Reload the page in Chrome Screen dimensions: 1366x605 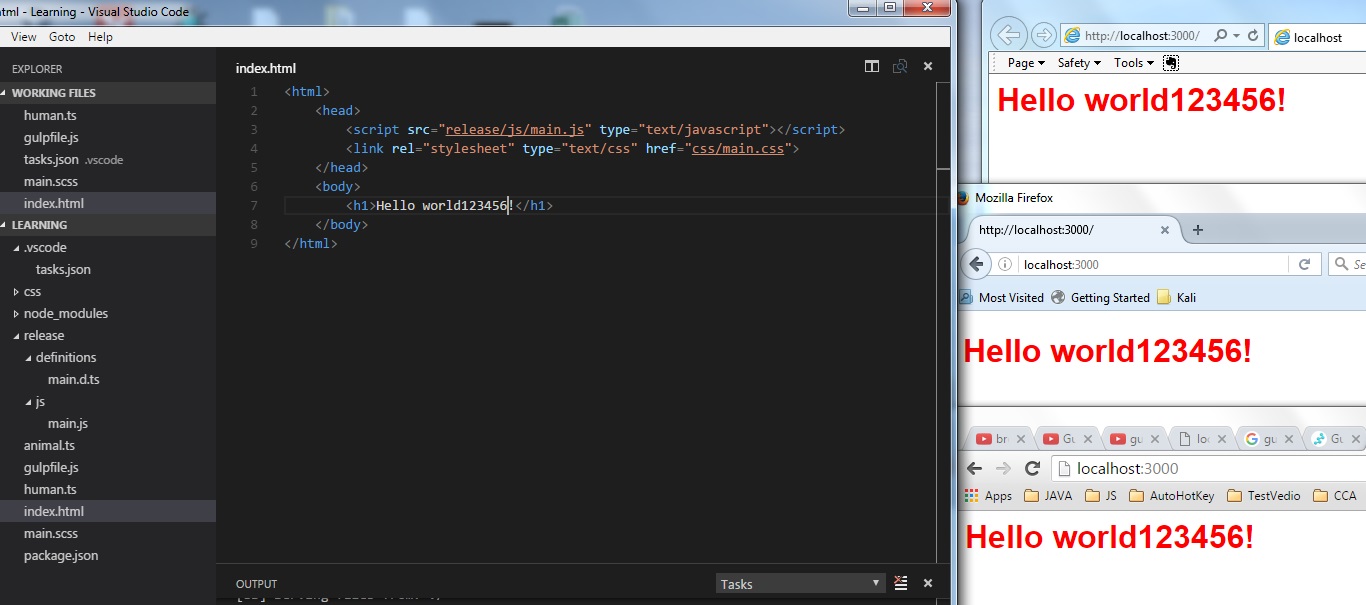[1033, 468]
